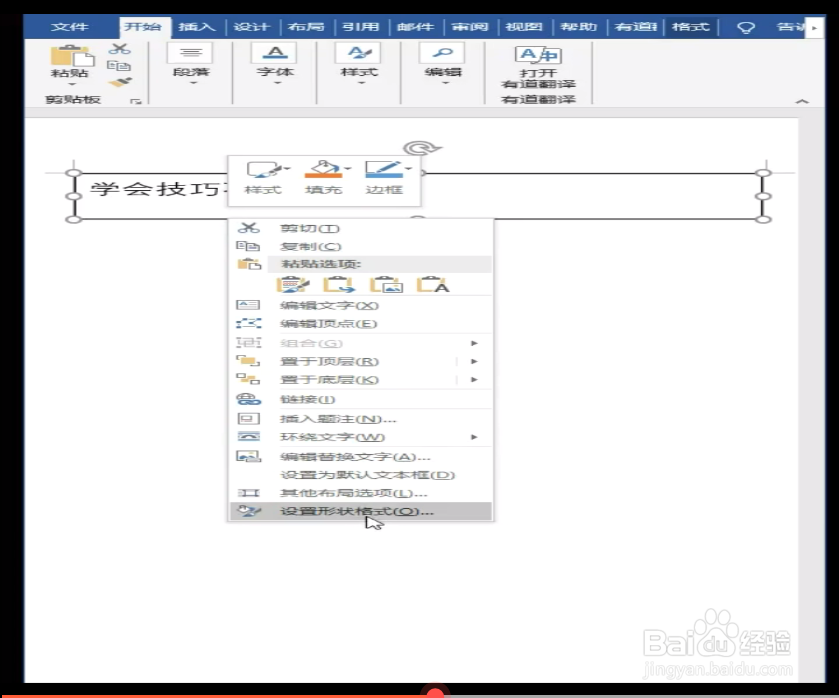Open the Fill dropdown arrow in mini toolbar
The width and height of the screenshot is (839, 698).
pyautogui.click(x=348, y=169)
